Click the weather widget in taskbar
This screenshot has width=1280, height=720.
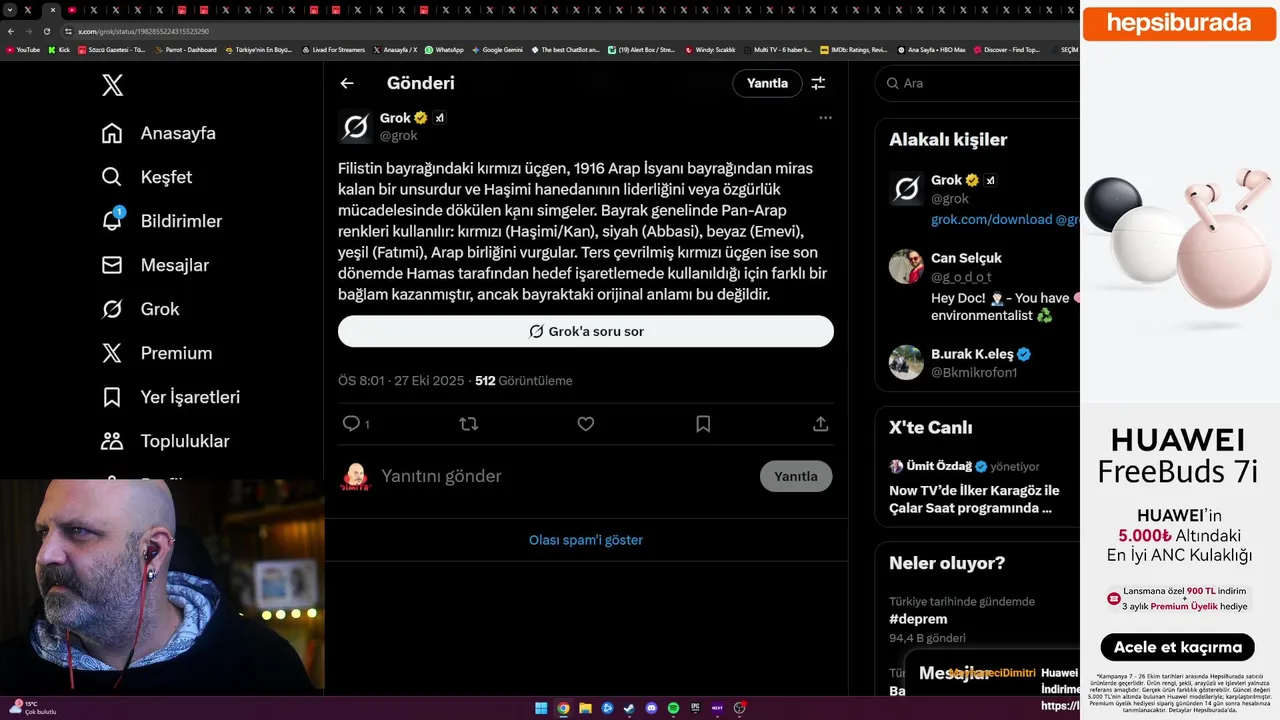[33, 707]
